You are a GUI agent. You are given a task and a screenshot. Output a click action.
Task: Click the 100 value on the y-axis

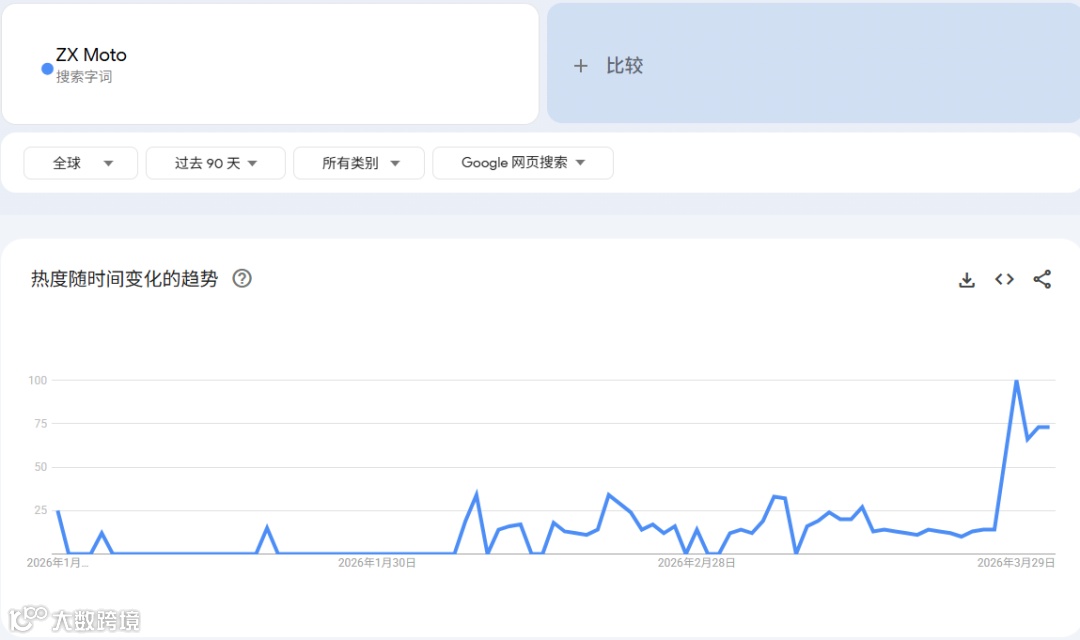(37, 380)
